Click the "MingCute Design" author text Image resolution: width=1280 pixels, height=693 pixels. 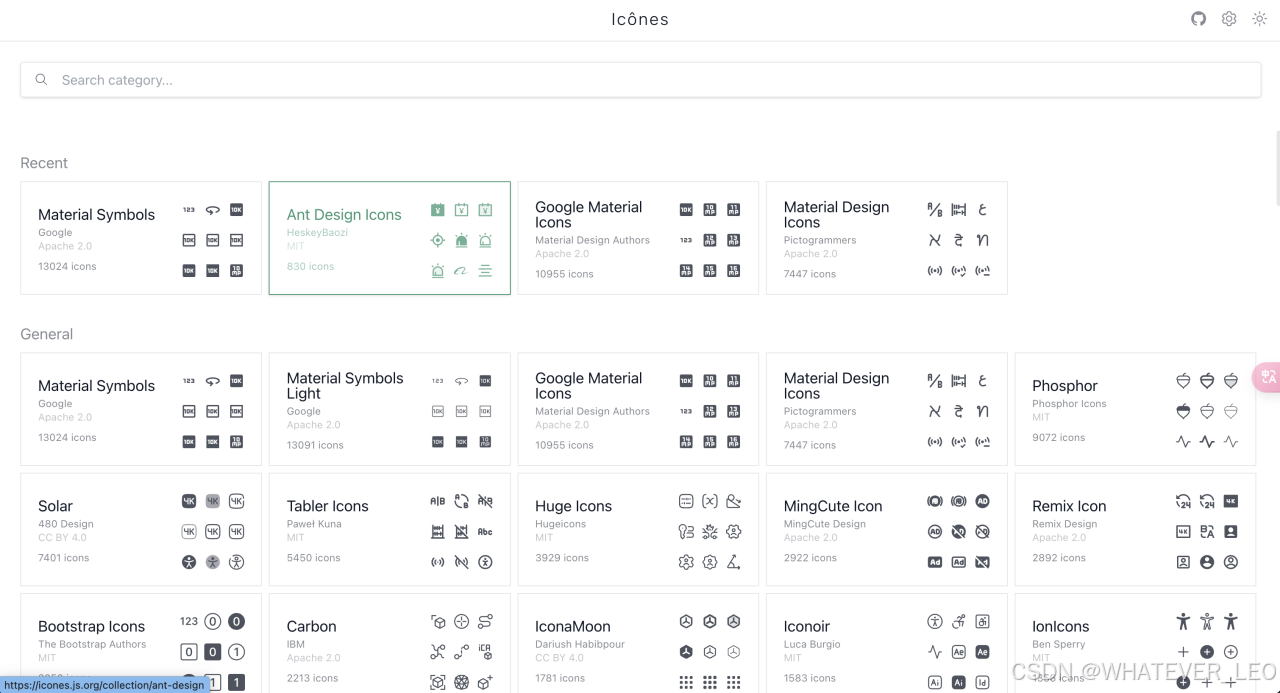(825, 524)
